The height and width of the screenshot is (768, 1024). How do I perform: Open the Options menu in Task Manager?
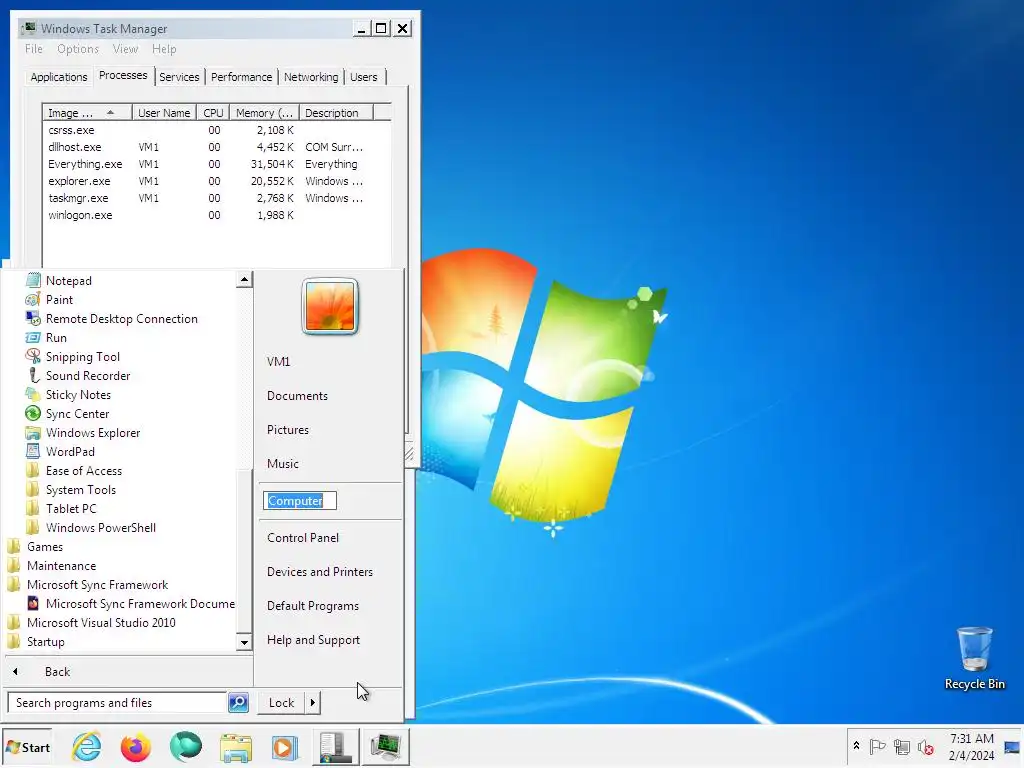pos(78,49)
